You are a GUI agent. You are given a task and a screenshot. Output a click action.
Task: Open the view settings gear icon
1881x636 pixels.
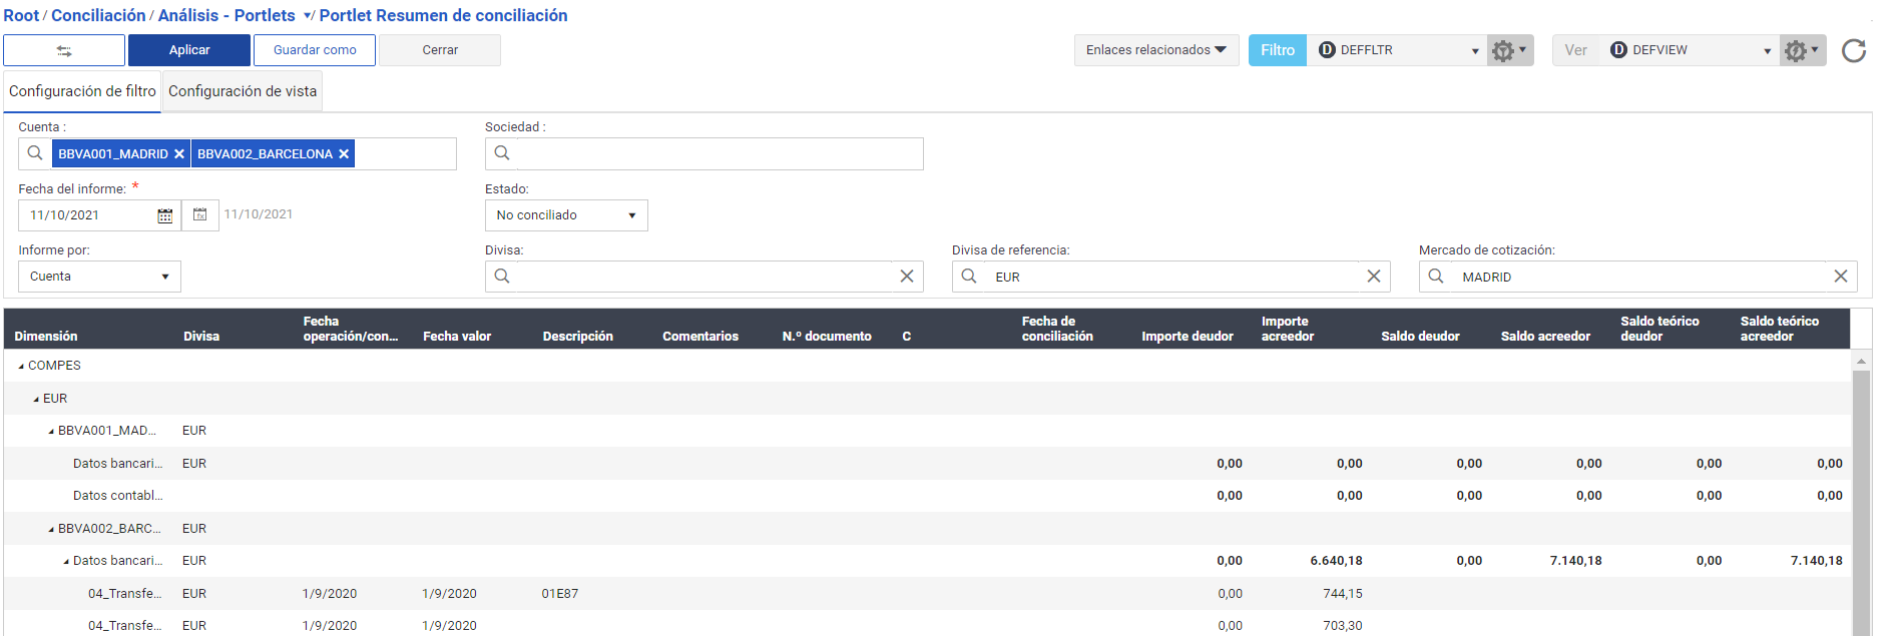[1801, 51]
